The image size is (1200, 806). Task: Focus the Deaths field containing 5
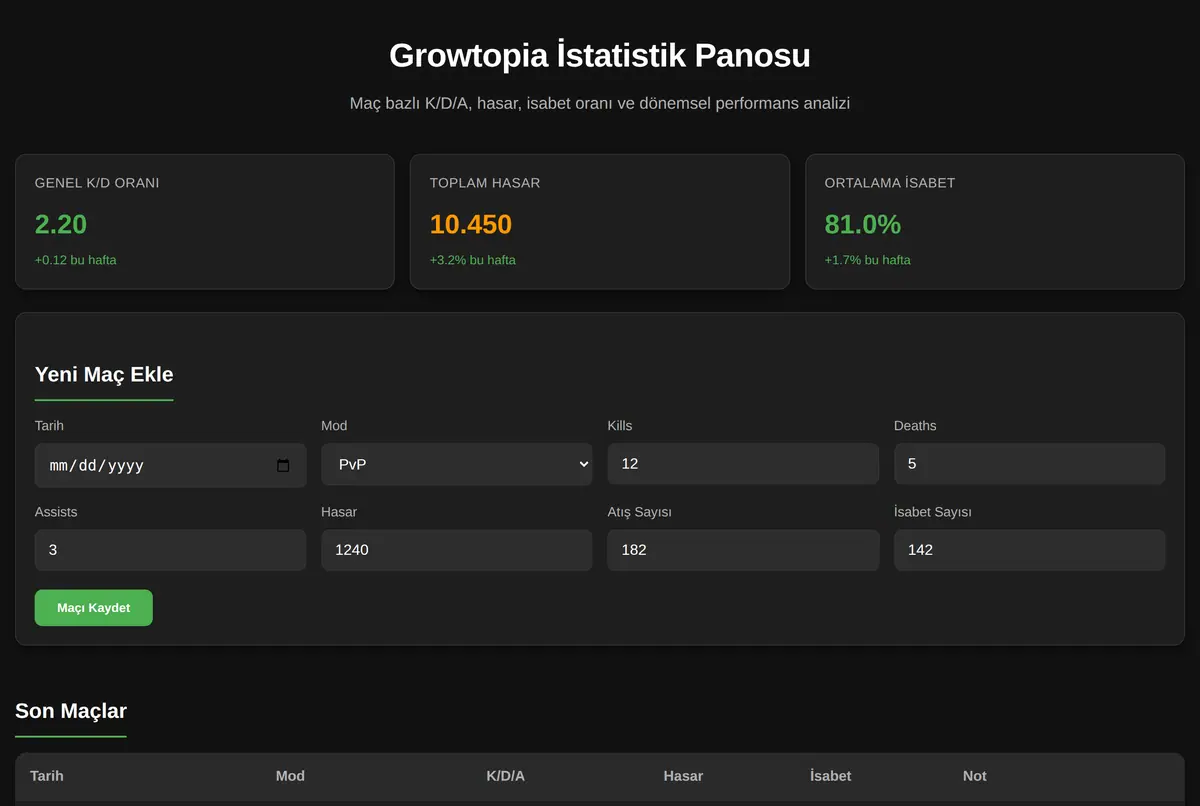1029,464
